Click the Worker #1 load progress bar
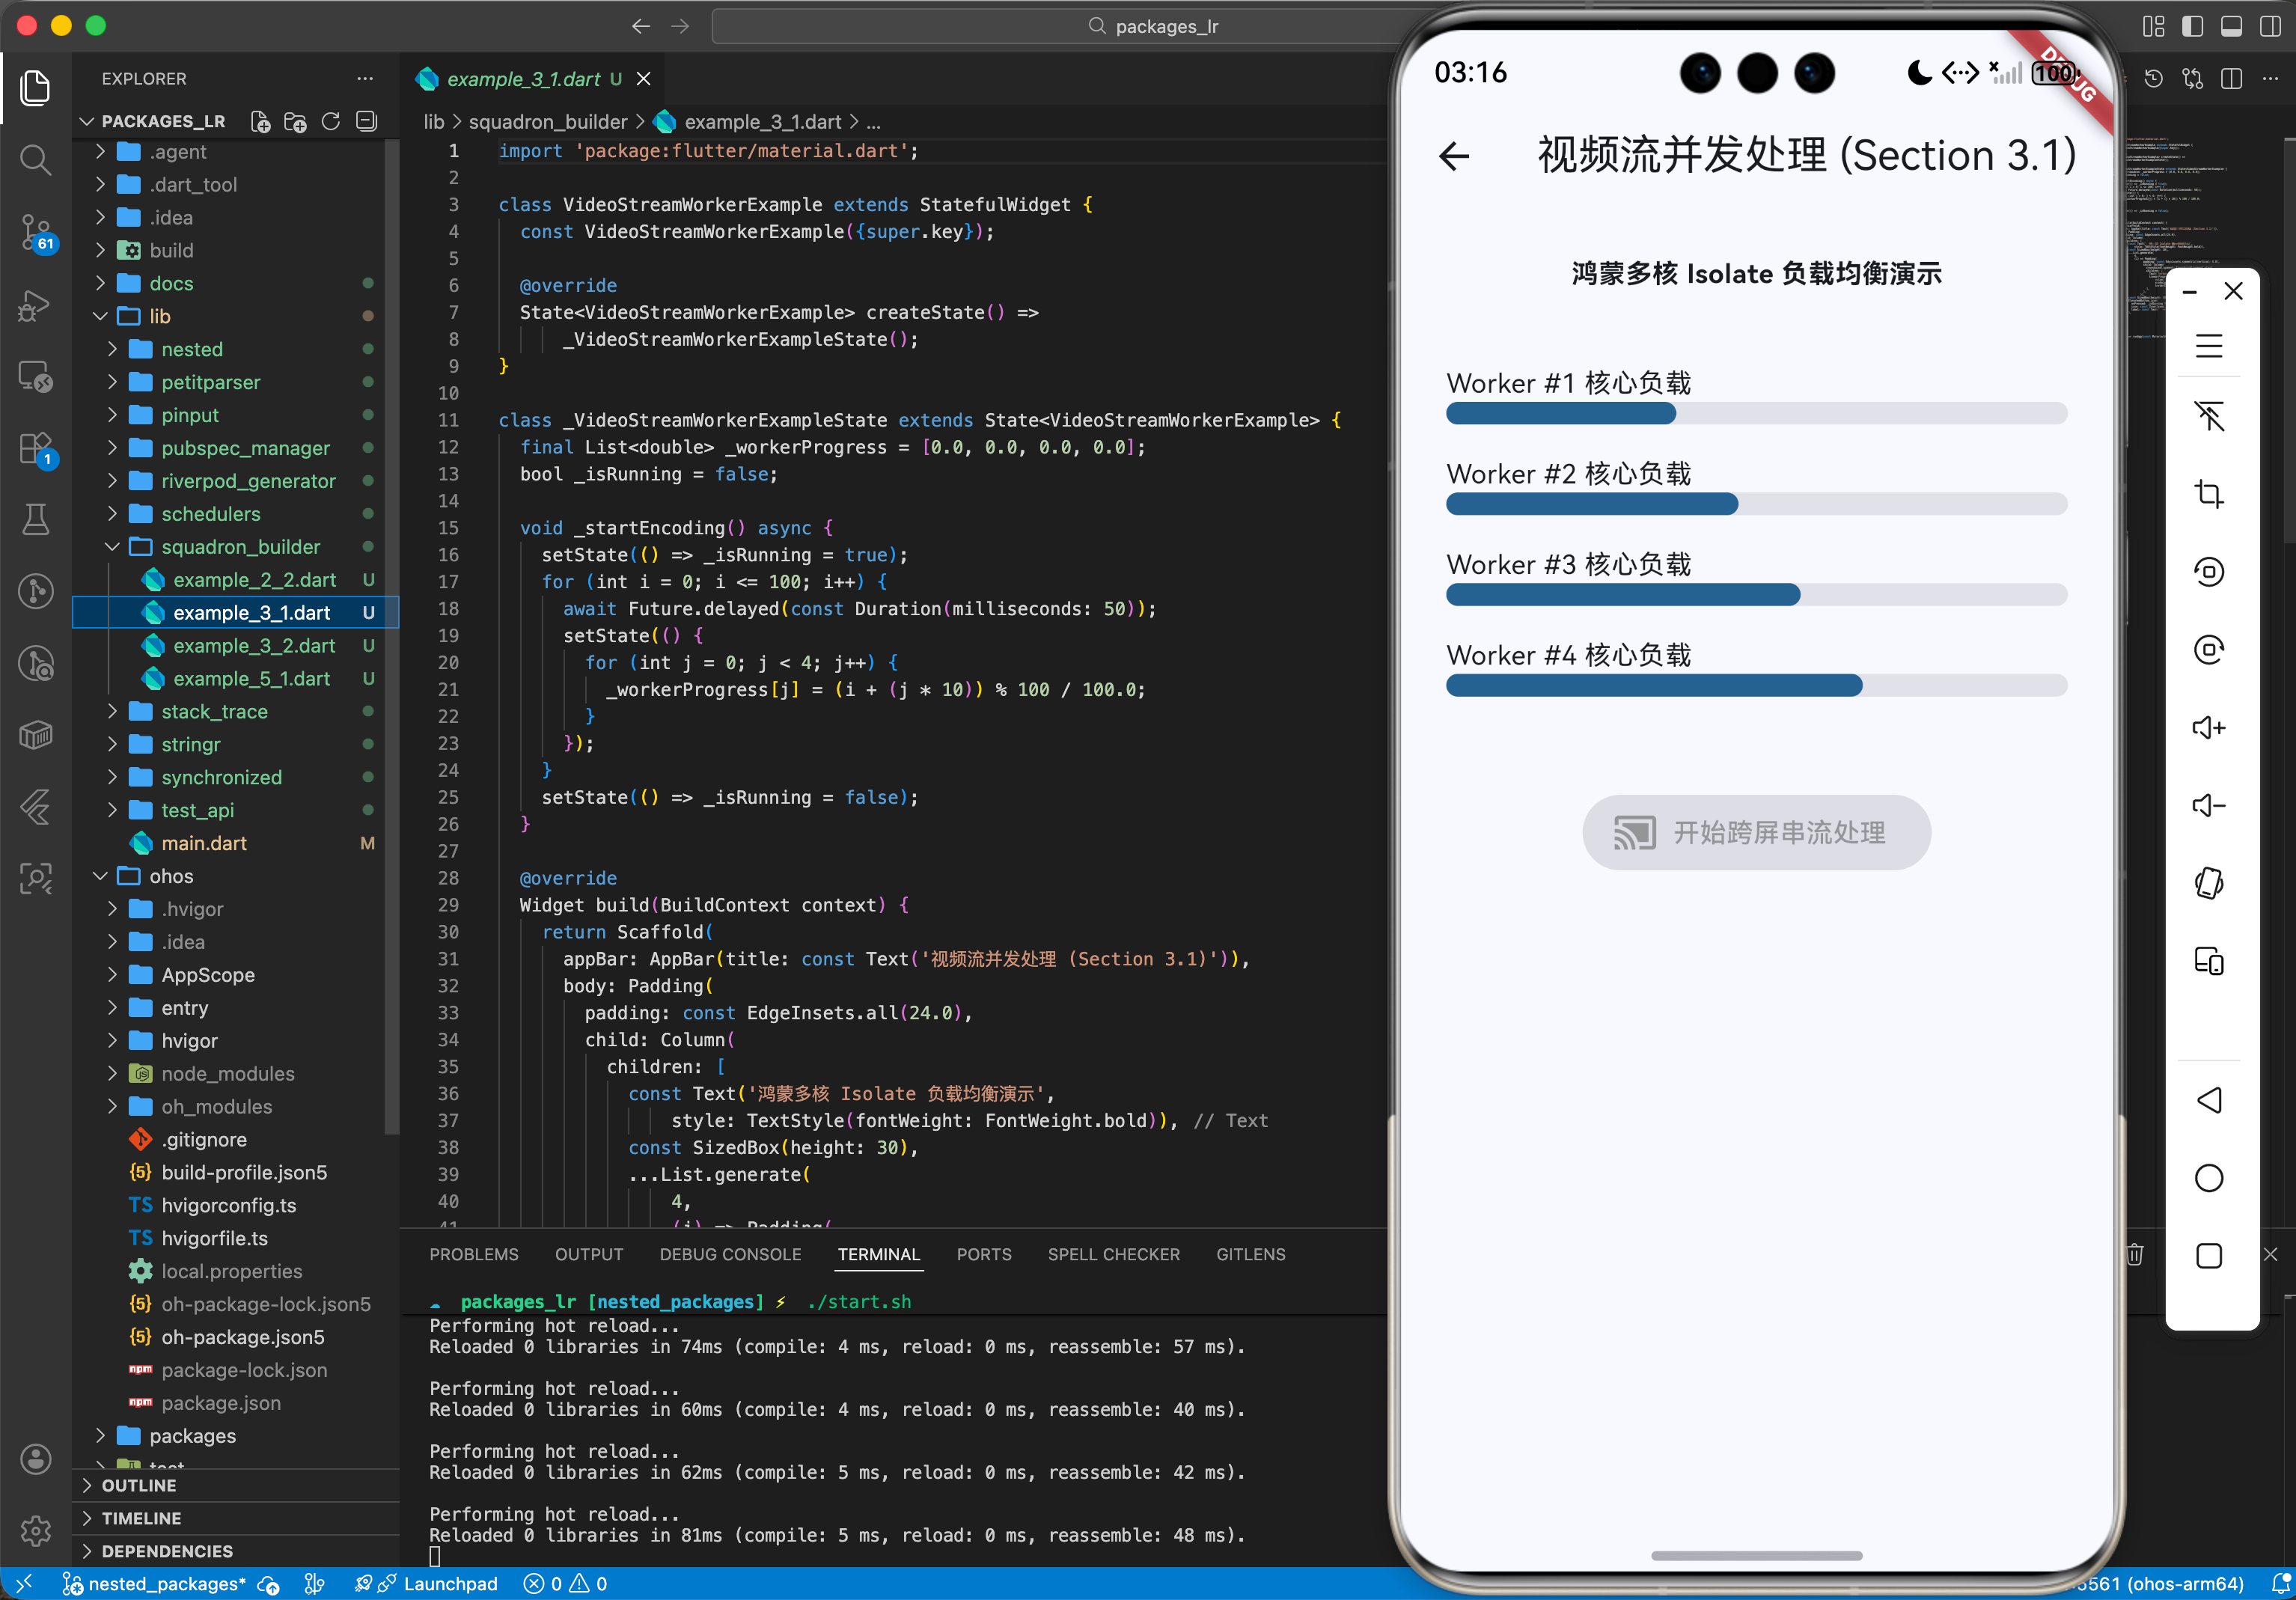2296x1600 pixels. 1756,414
